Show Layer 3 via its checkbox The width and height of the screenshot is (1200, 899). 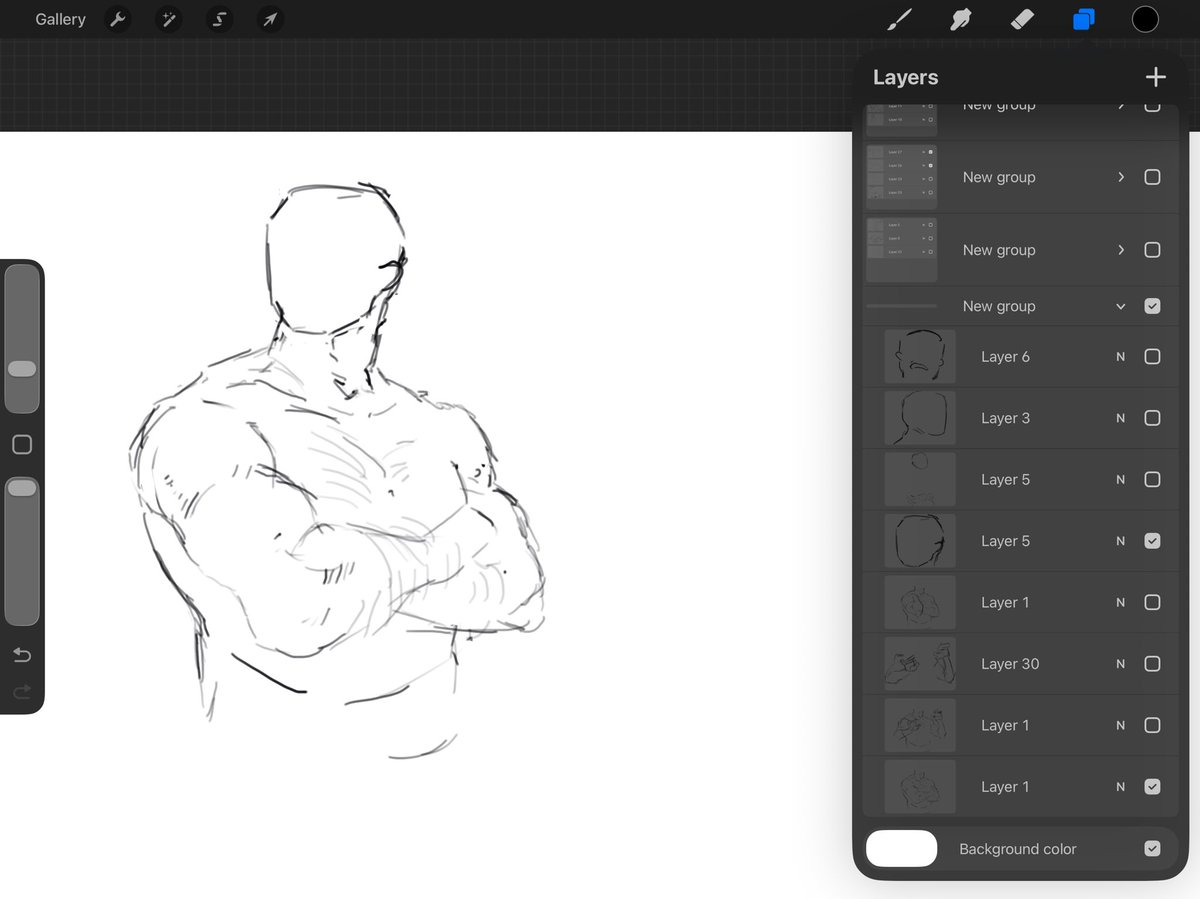1152,418
